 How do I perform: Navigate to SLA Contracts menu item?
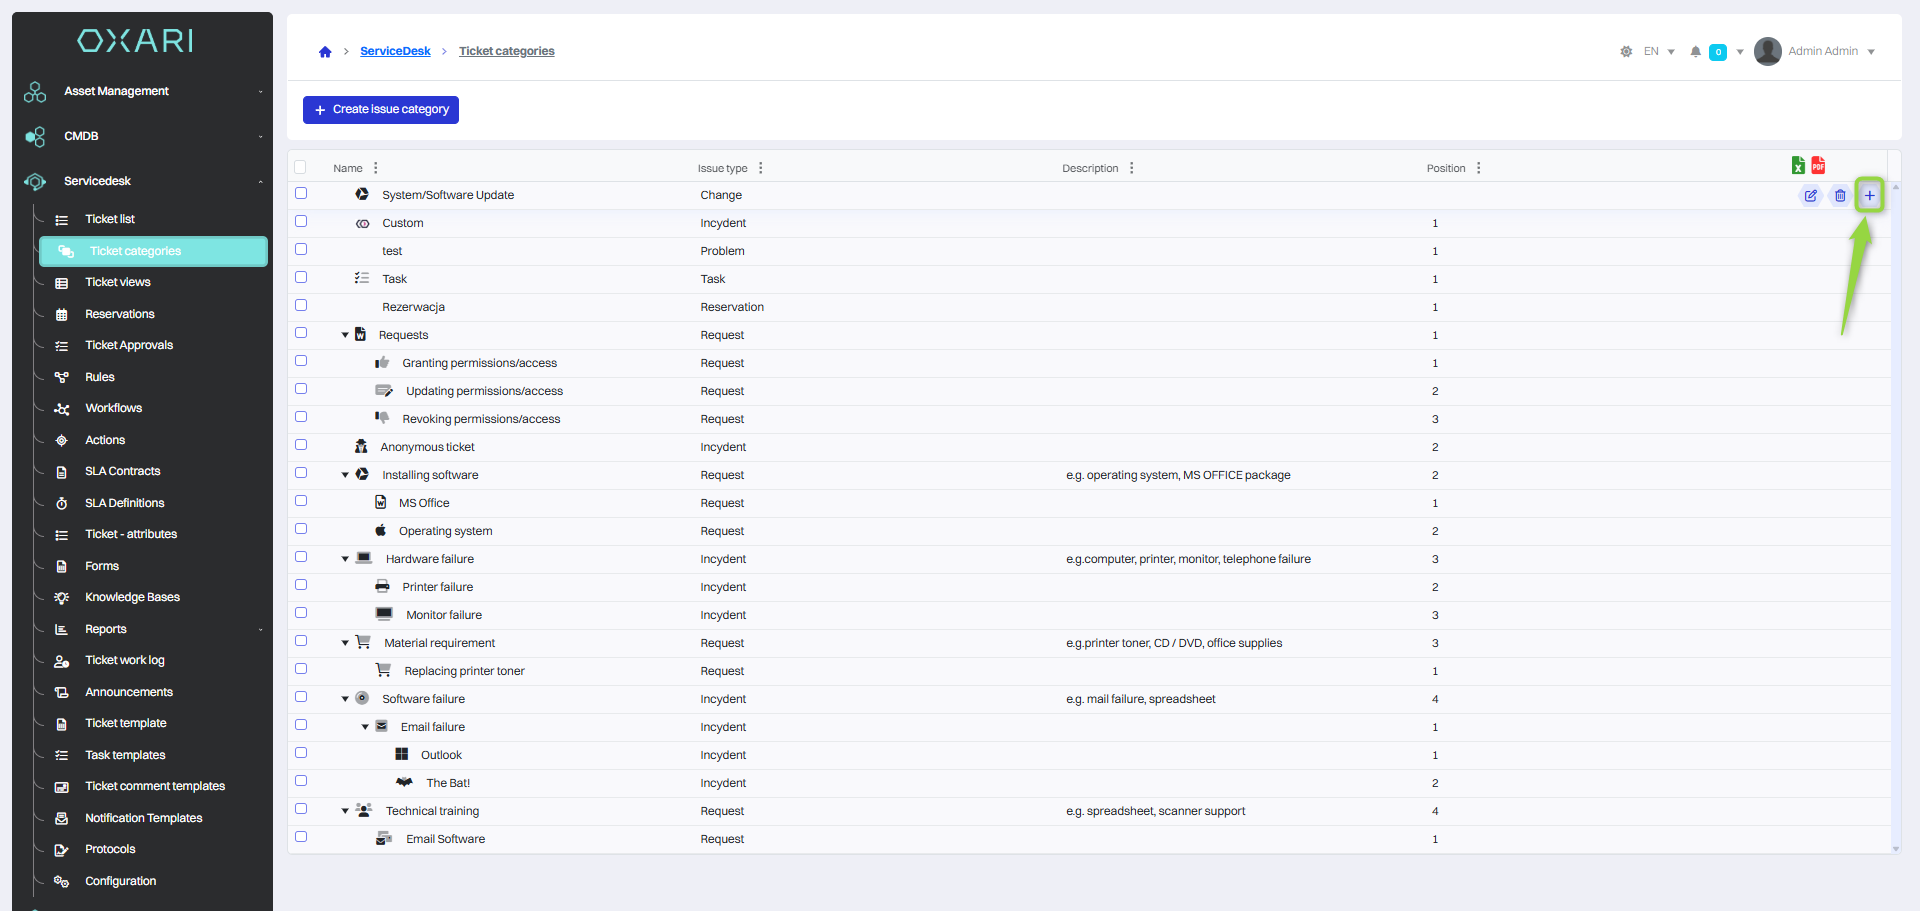point(122,471)
